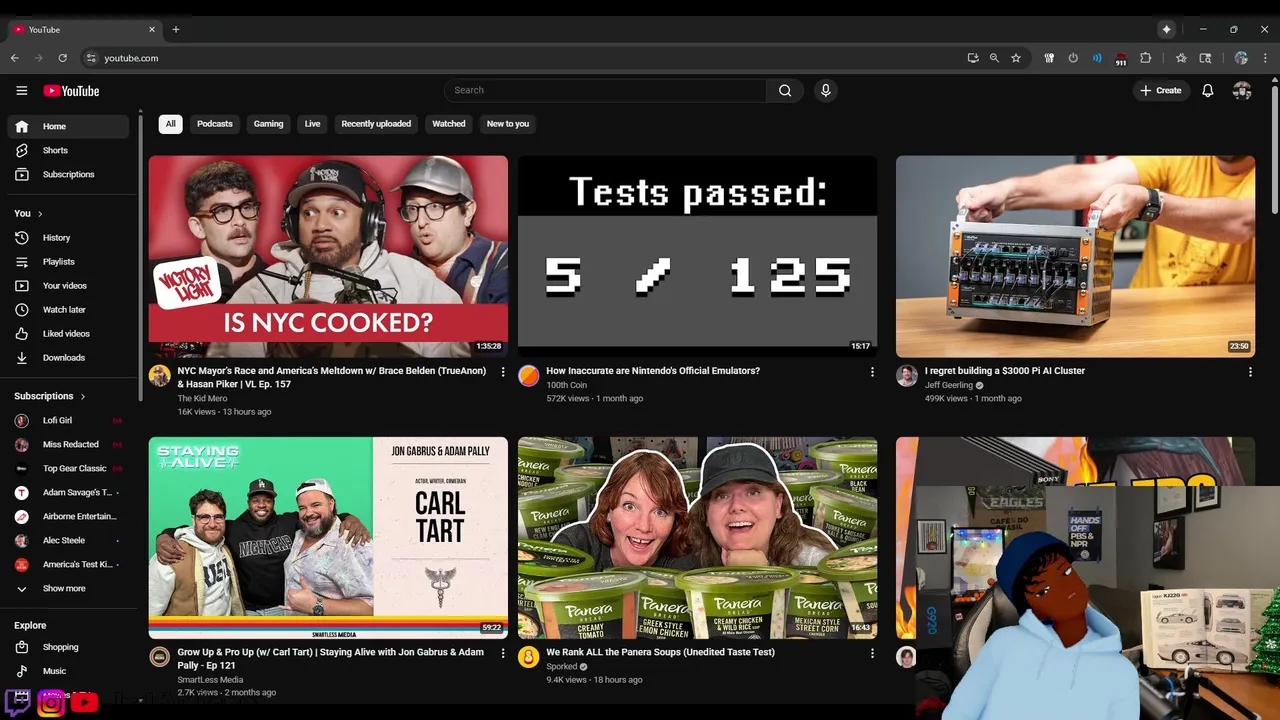Open new browser tab
Viewport: 1280px width, 720px height.
[175, 29]
